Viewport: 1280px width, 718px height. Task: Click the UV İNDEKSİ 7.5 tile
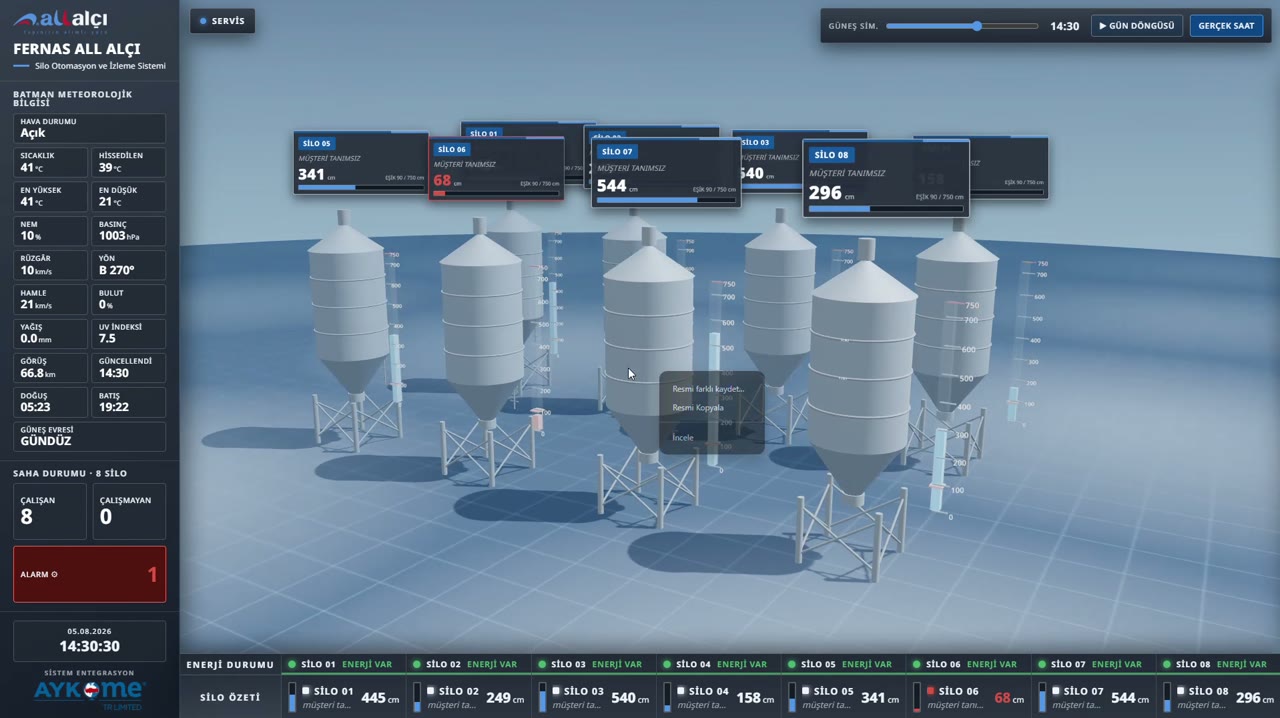pyautogui.click(x=129, y=334)
